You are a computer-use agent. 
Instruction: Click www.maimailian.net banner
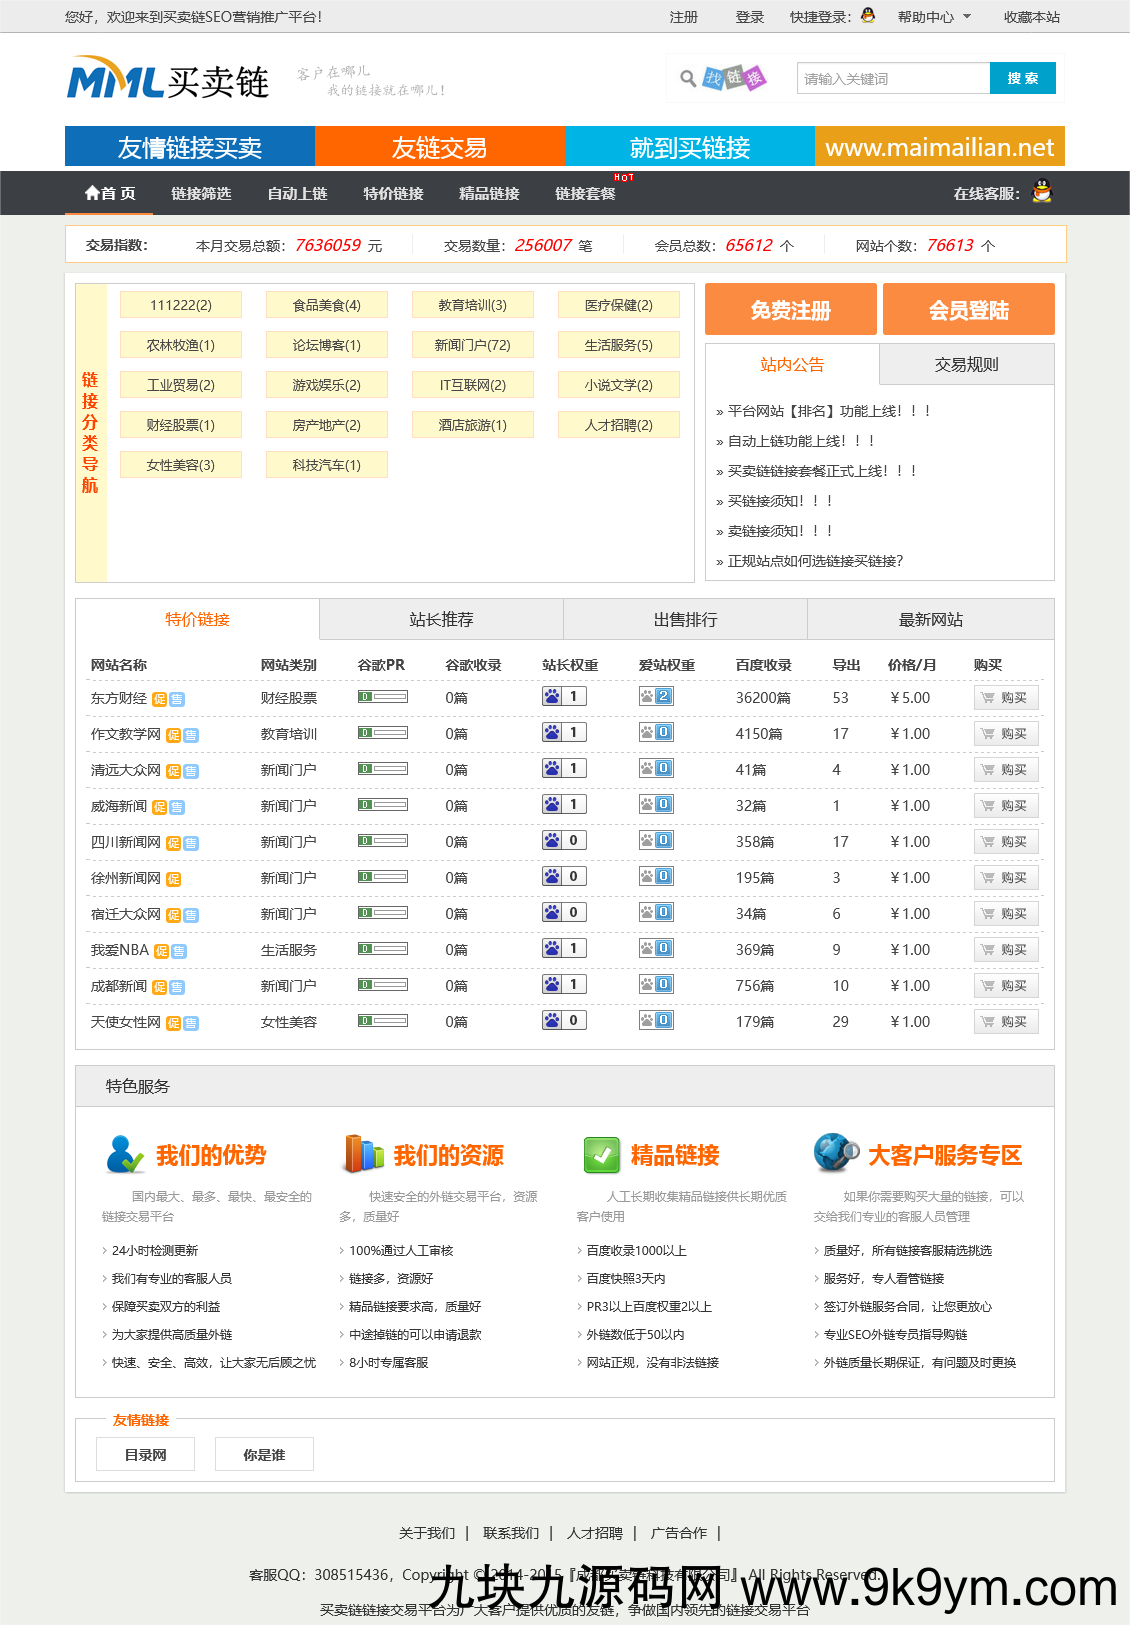click(x=940, y=146)
